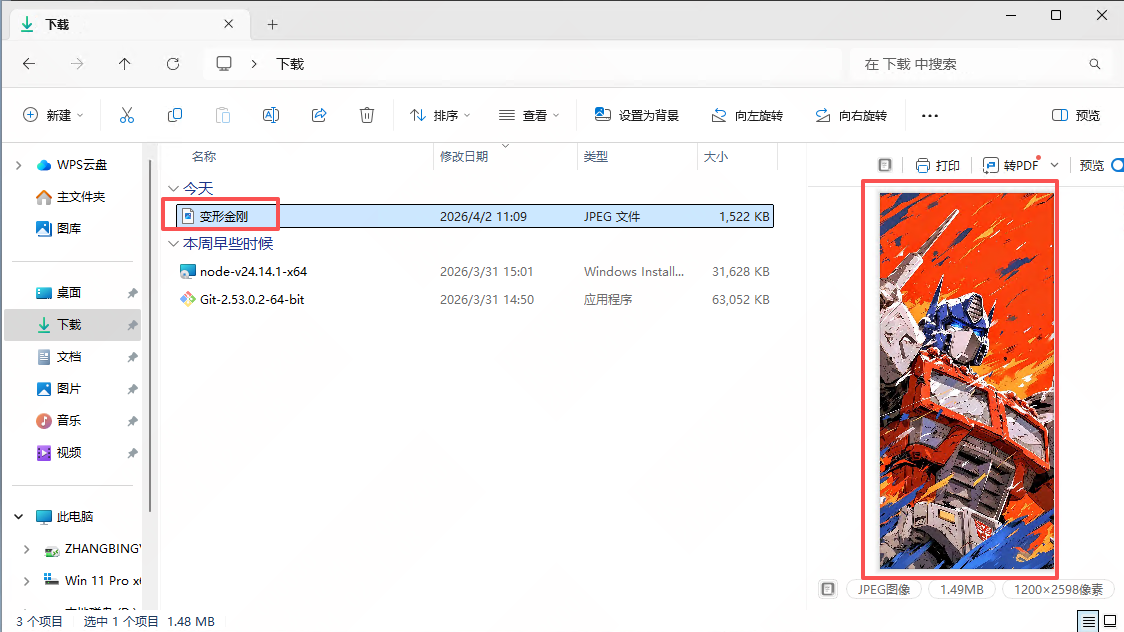Click the info icon beside JPEG图像
Viewport: 1124px width, 632px height.
point(828,590)
